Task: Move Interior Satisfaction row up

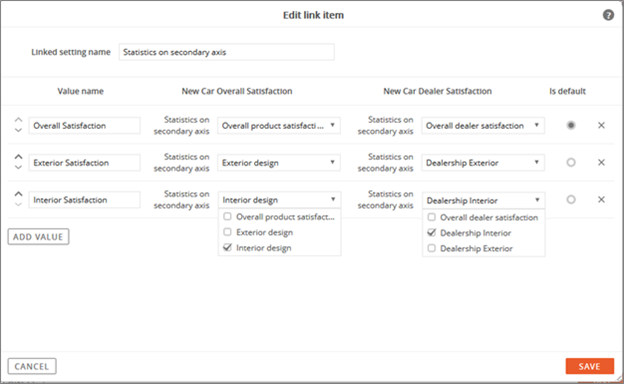Action: point(18,194)
